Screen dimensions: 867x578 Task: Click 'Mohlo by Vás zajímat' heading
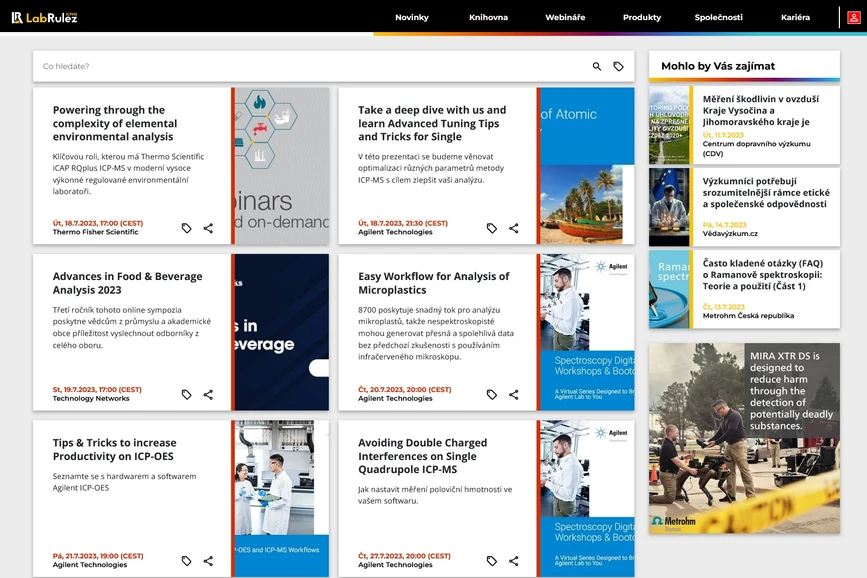(x=718, y=66)
